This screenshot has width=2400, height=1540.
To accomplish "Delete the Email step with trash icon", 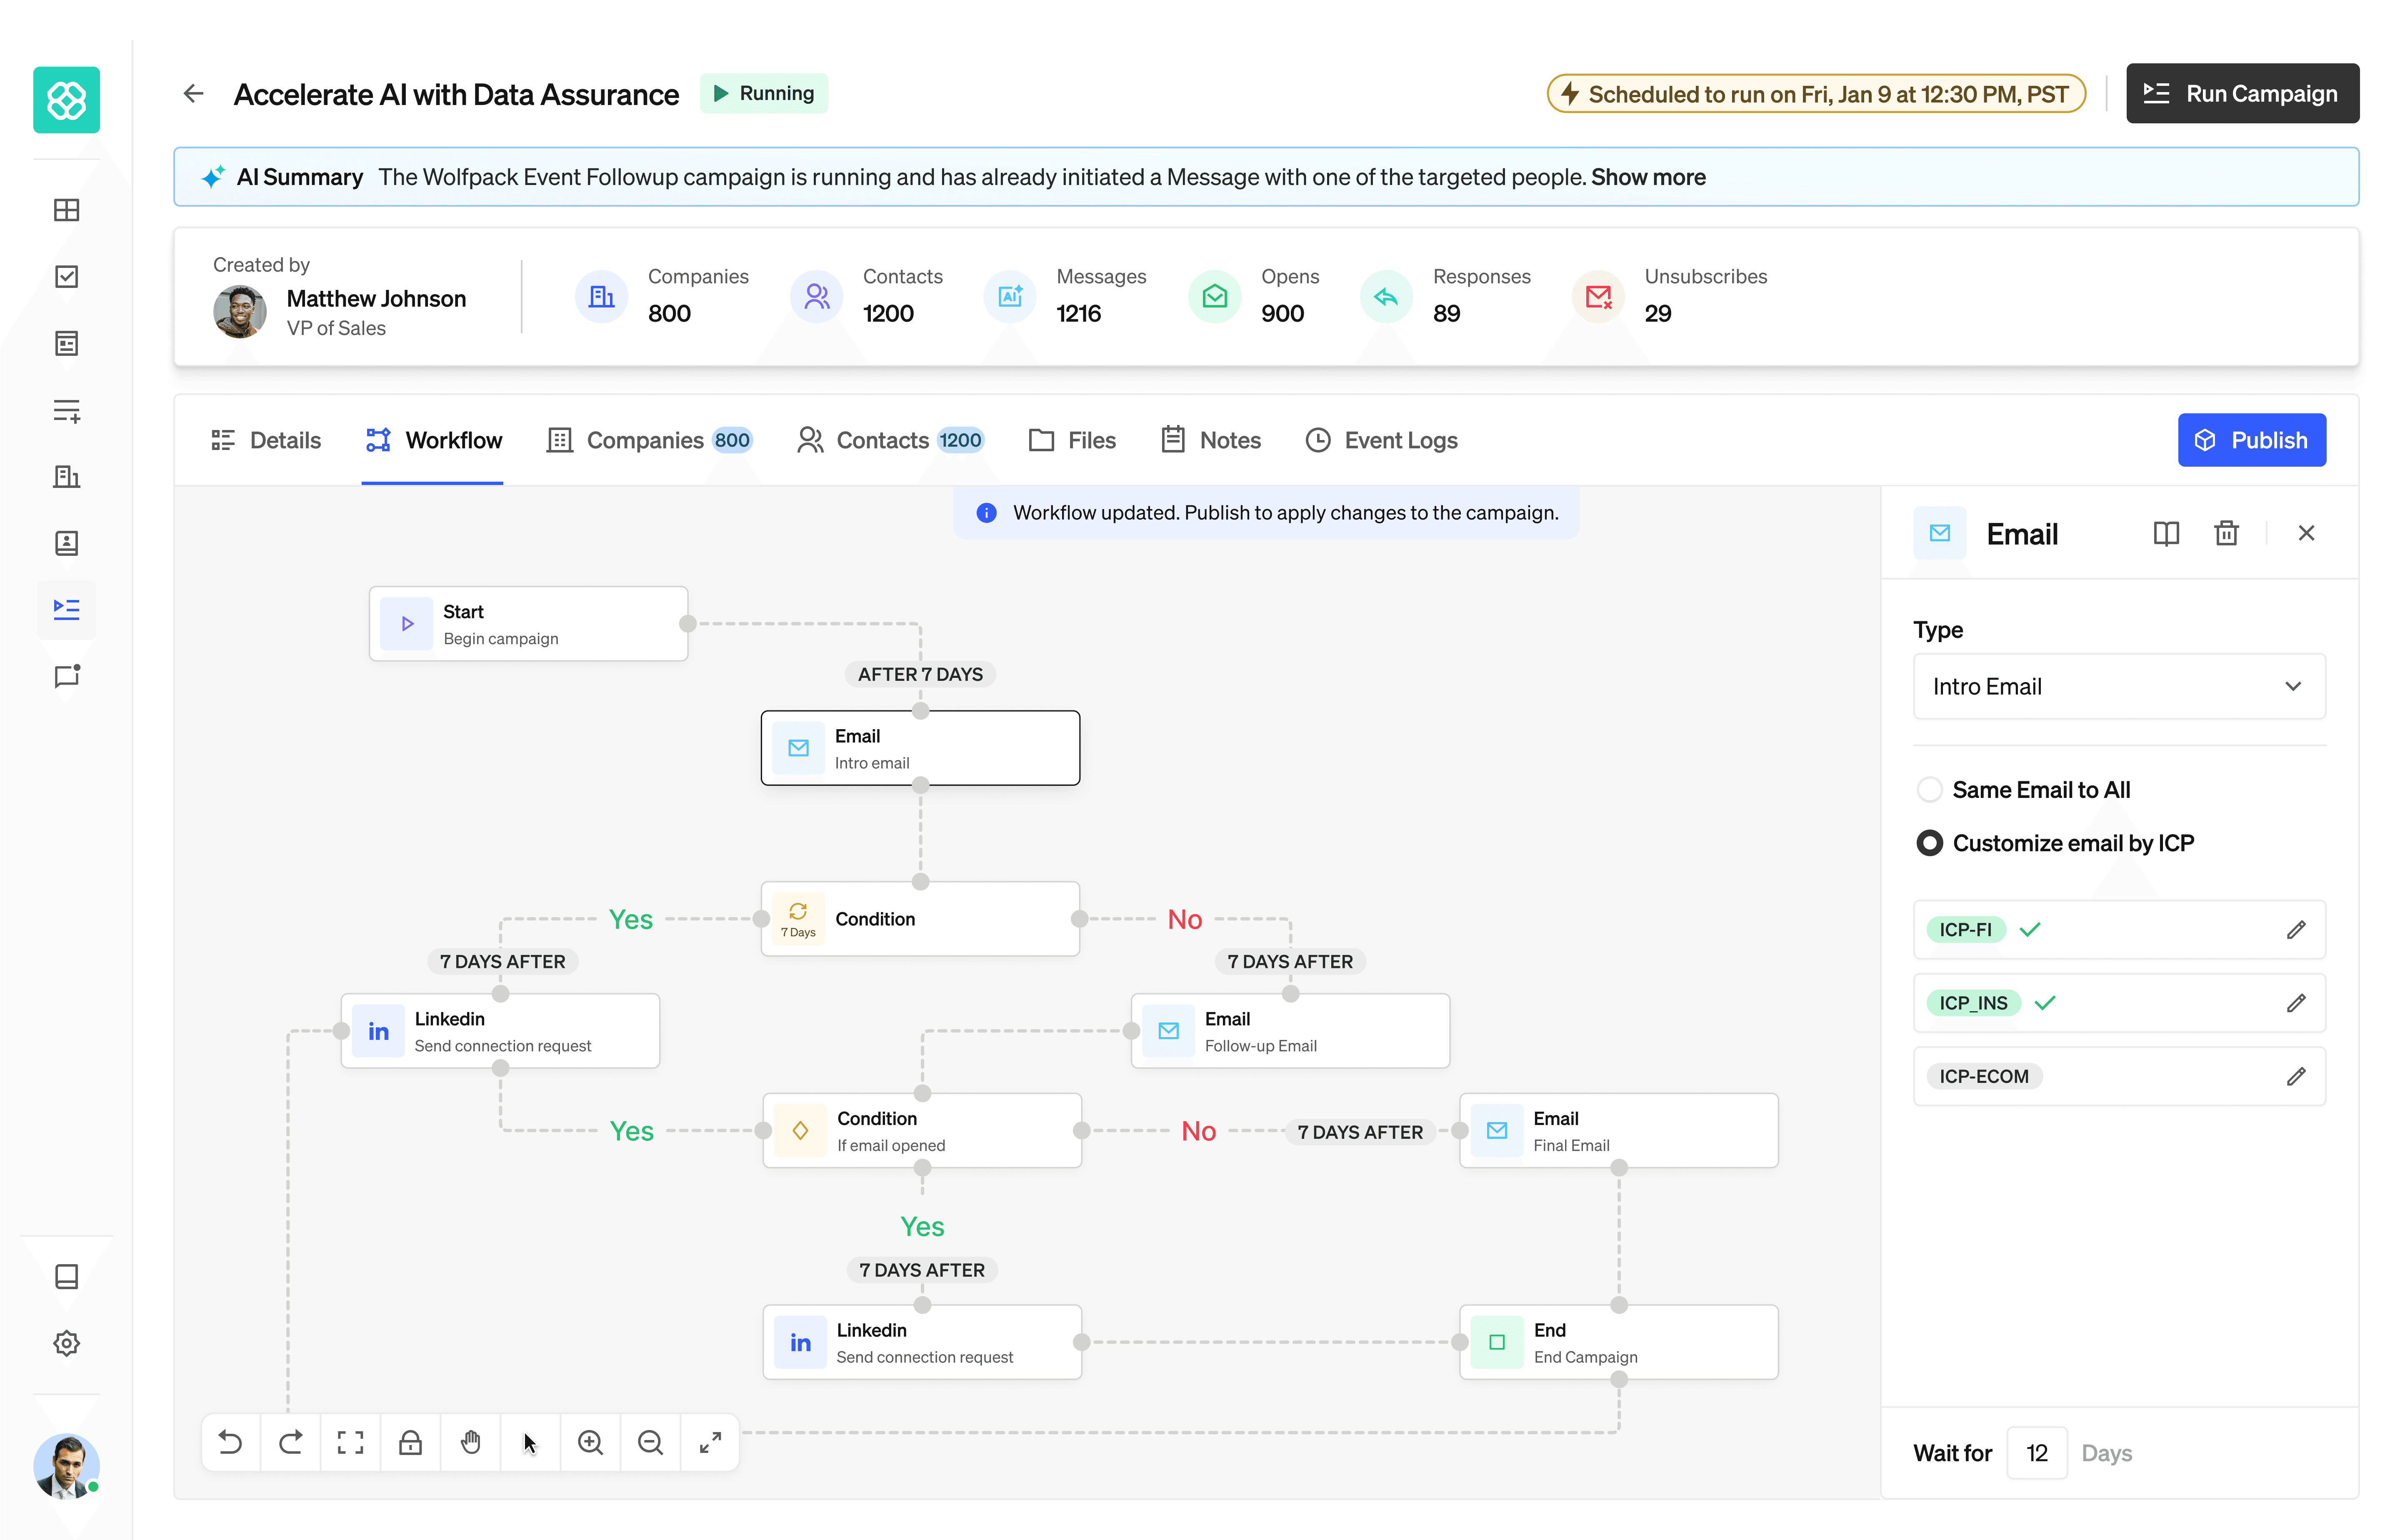I will click(2226, 533).
